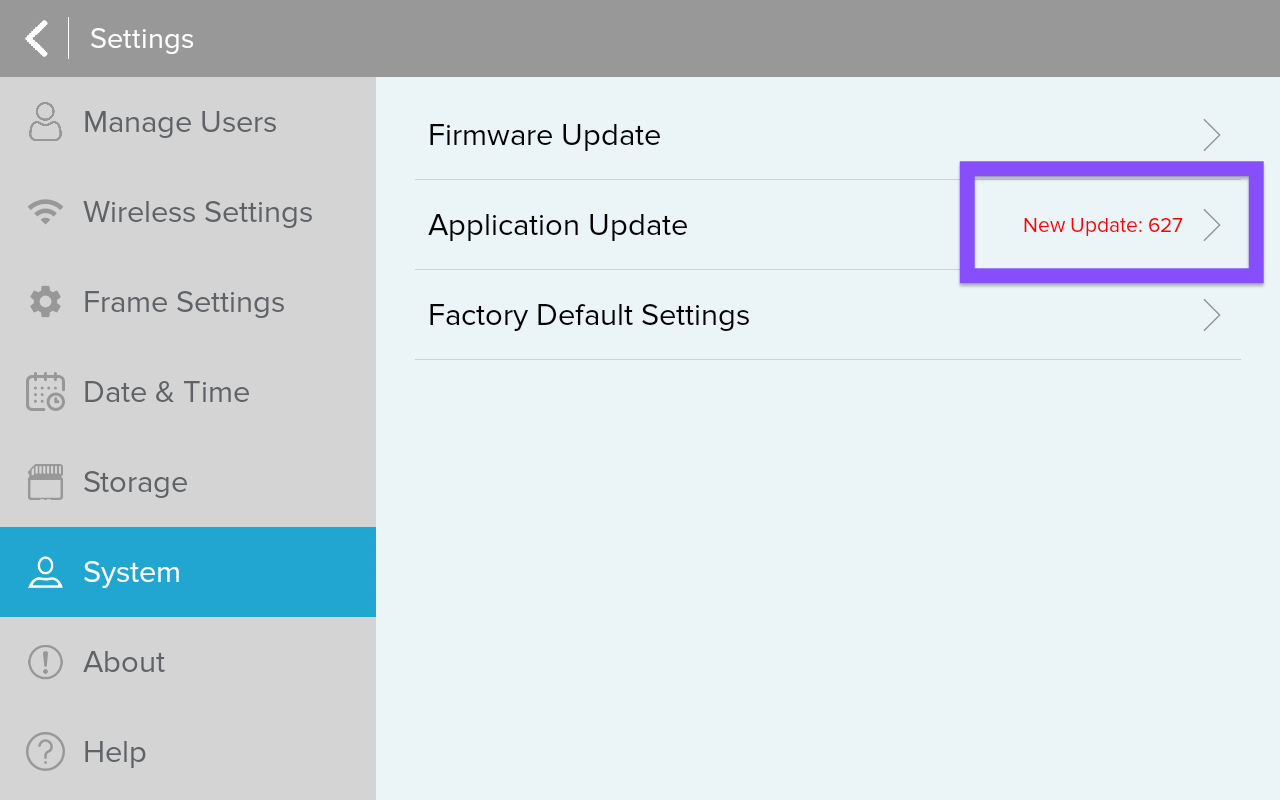1280x800 pixels.
Task: Expand the Firmware Update chevron
Action: (1211, 135)
